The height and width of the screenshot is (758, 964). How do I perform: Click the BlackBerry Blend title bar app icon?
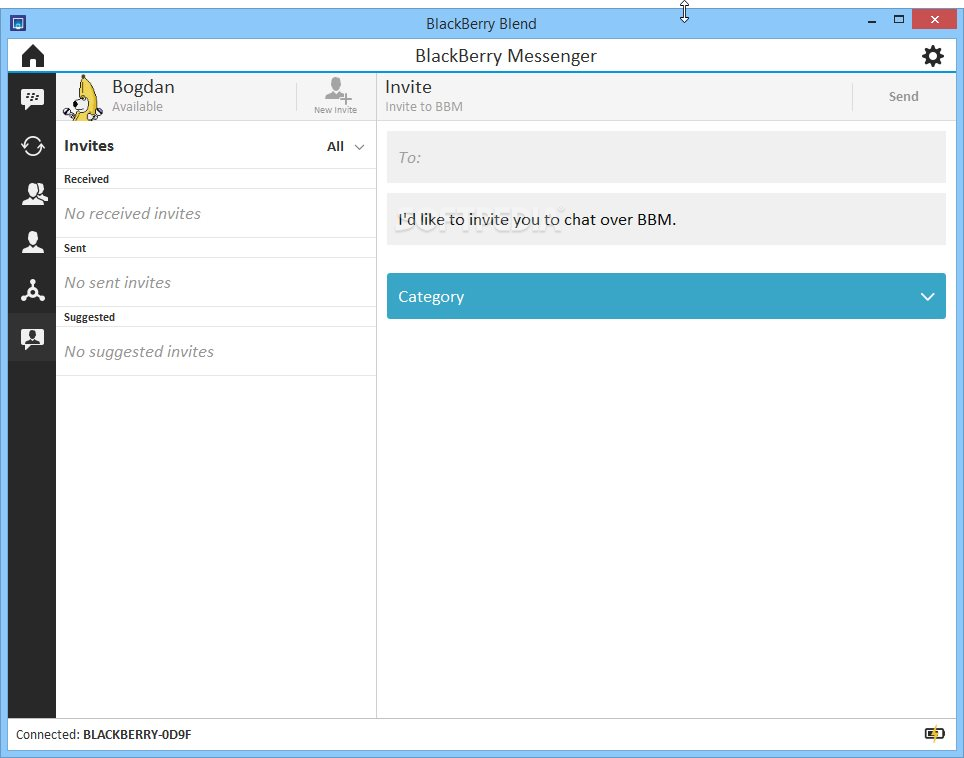pos(18,23)
